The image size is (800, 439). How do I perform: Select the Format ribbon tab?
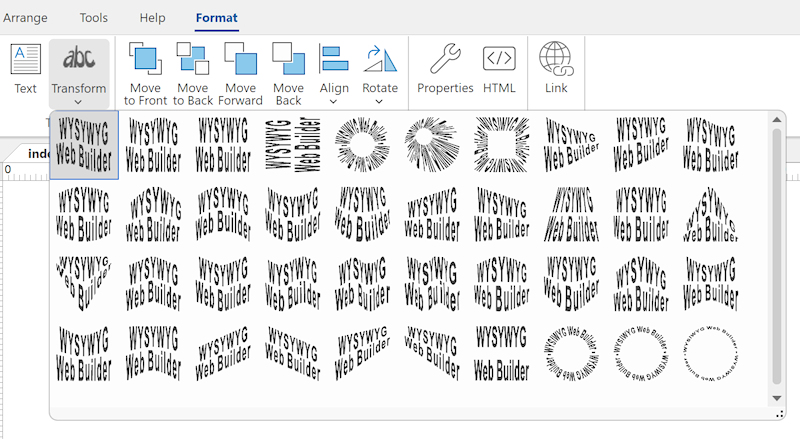click(x=217, y=18)
